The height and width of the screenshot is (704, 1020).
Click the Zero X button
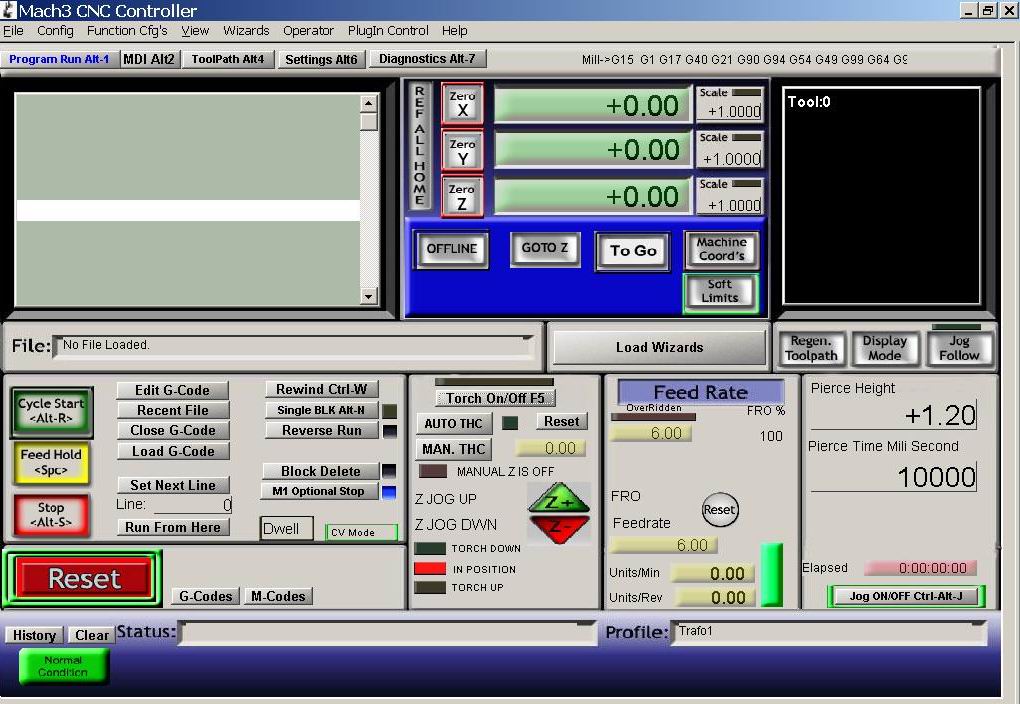(462, 104)
